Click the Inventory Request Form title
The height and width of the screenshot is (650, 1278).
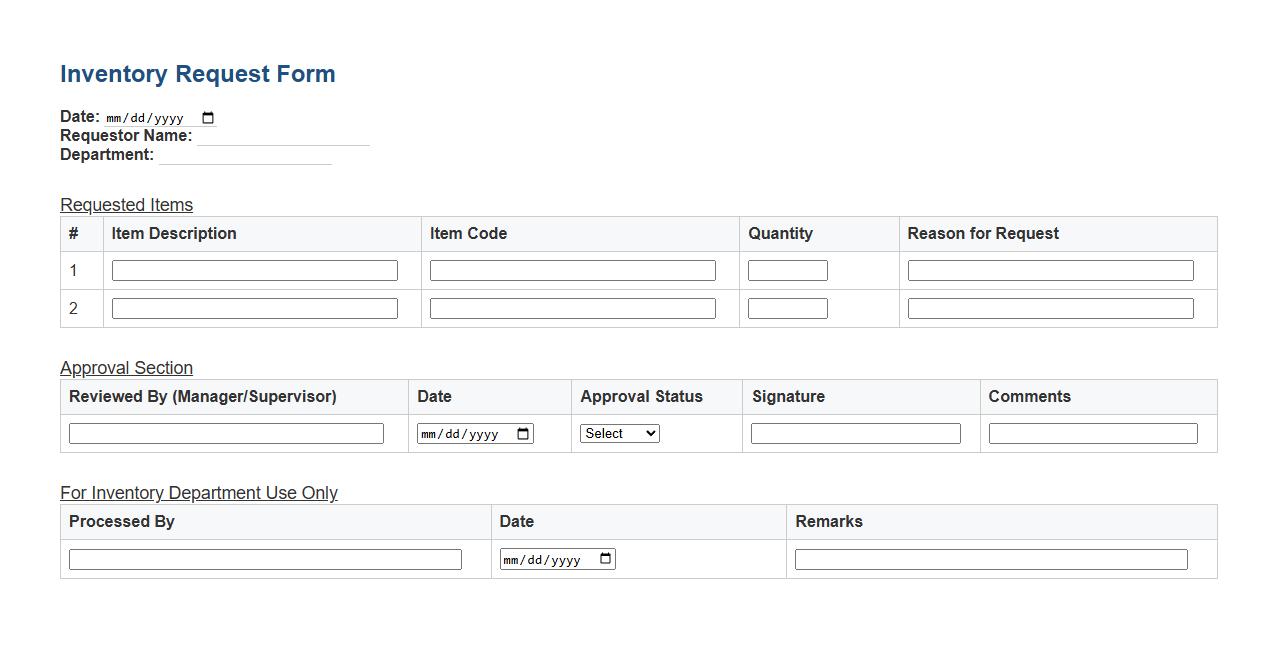[x=197, y=73]
